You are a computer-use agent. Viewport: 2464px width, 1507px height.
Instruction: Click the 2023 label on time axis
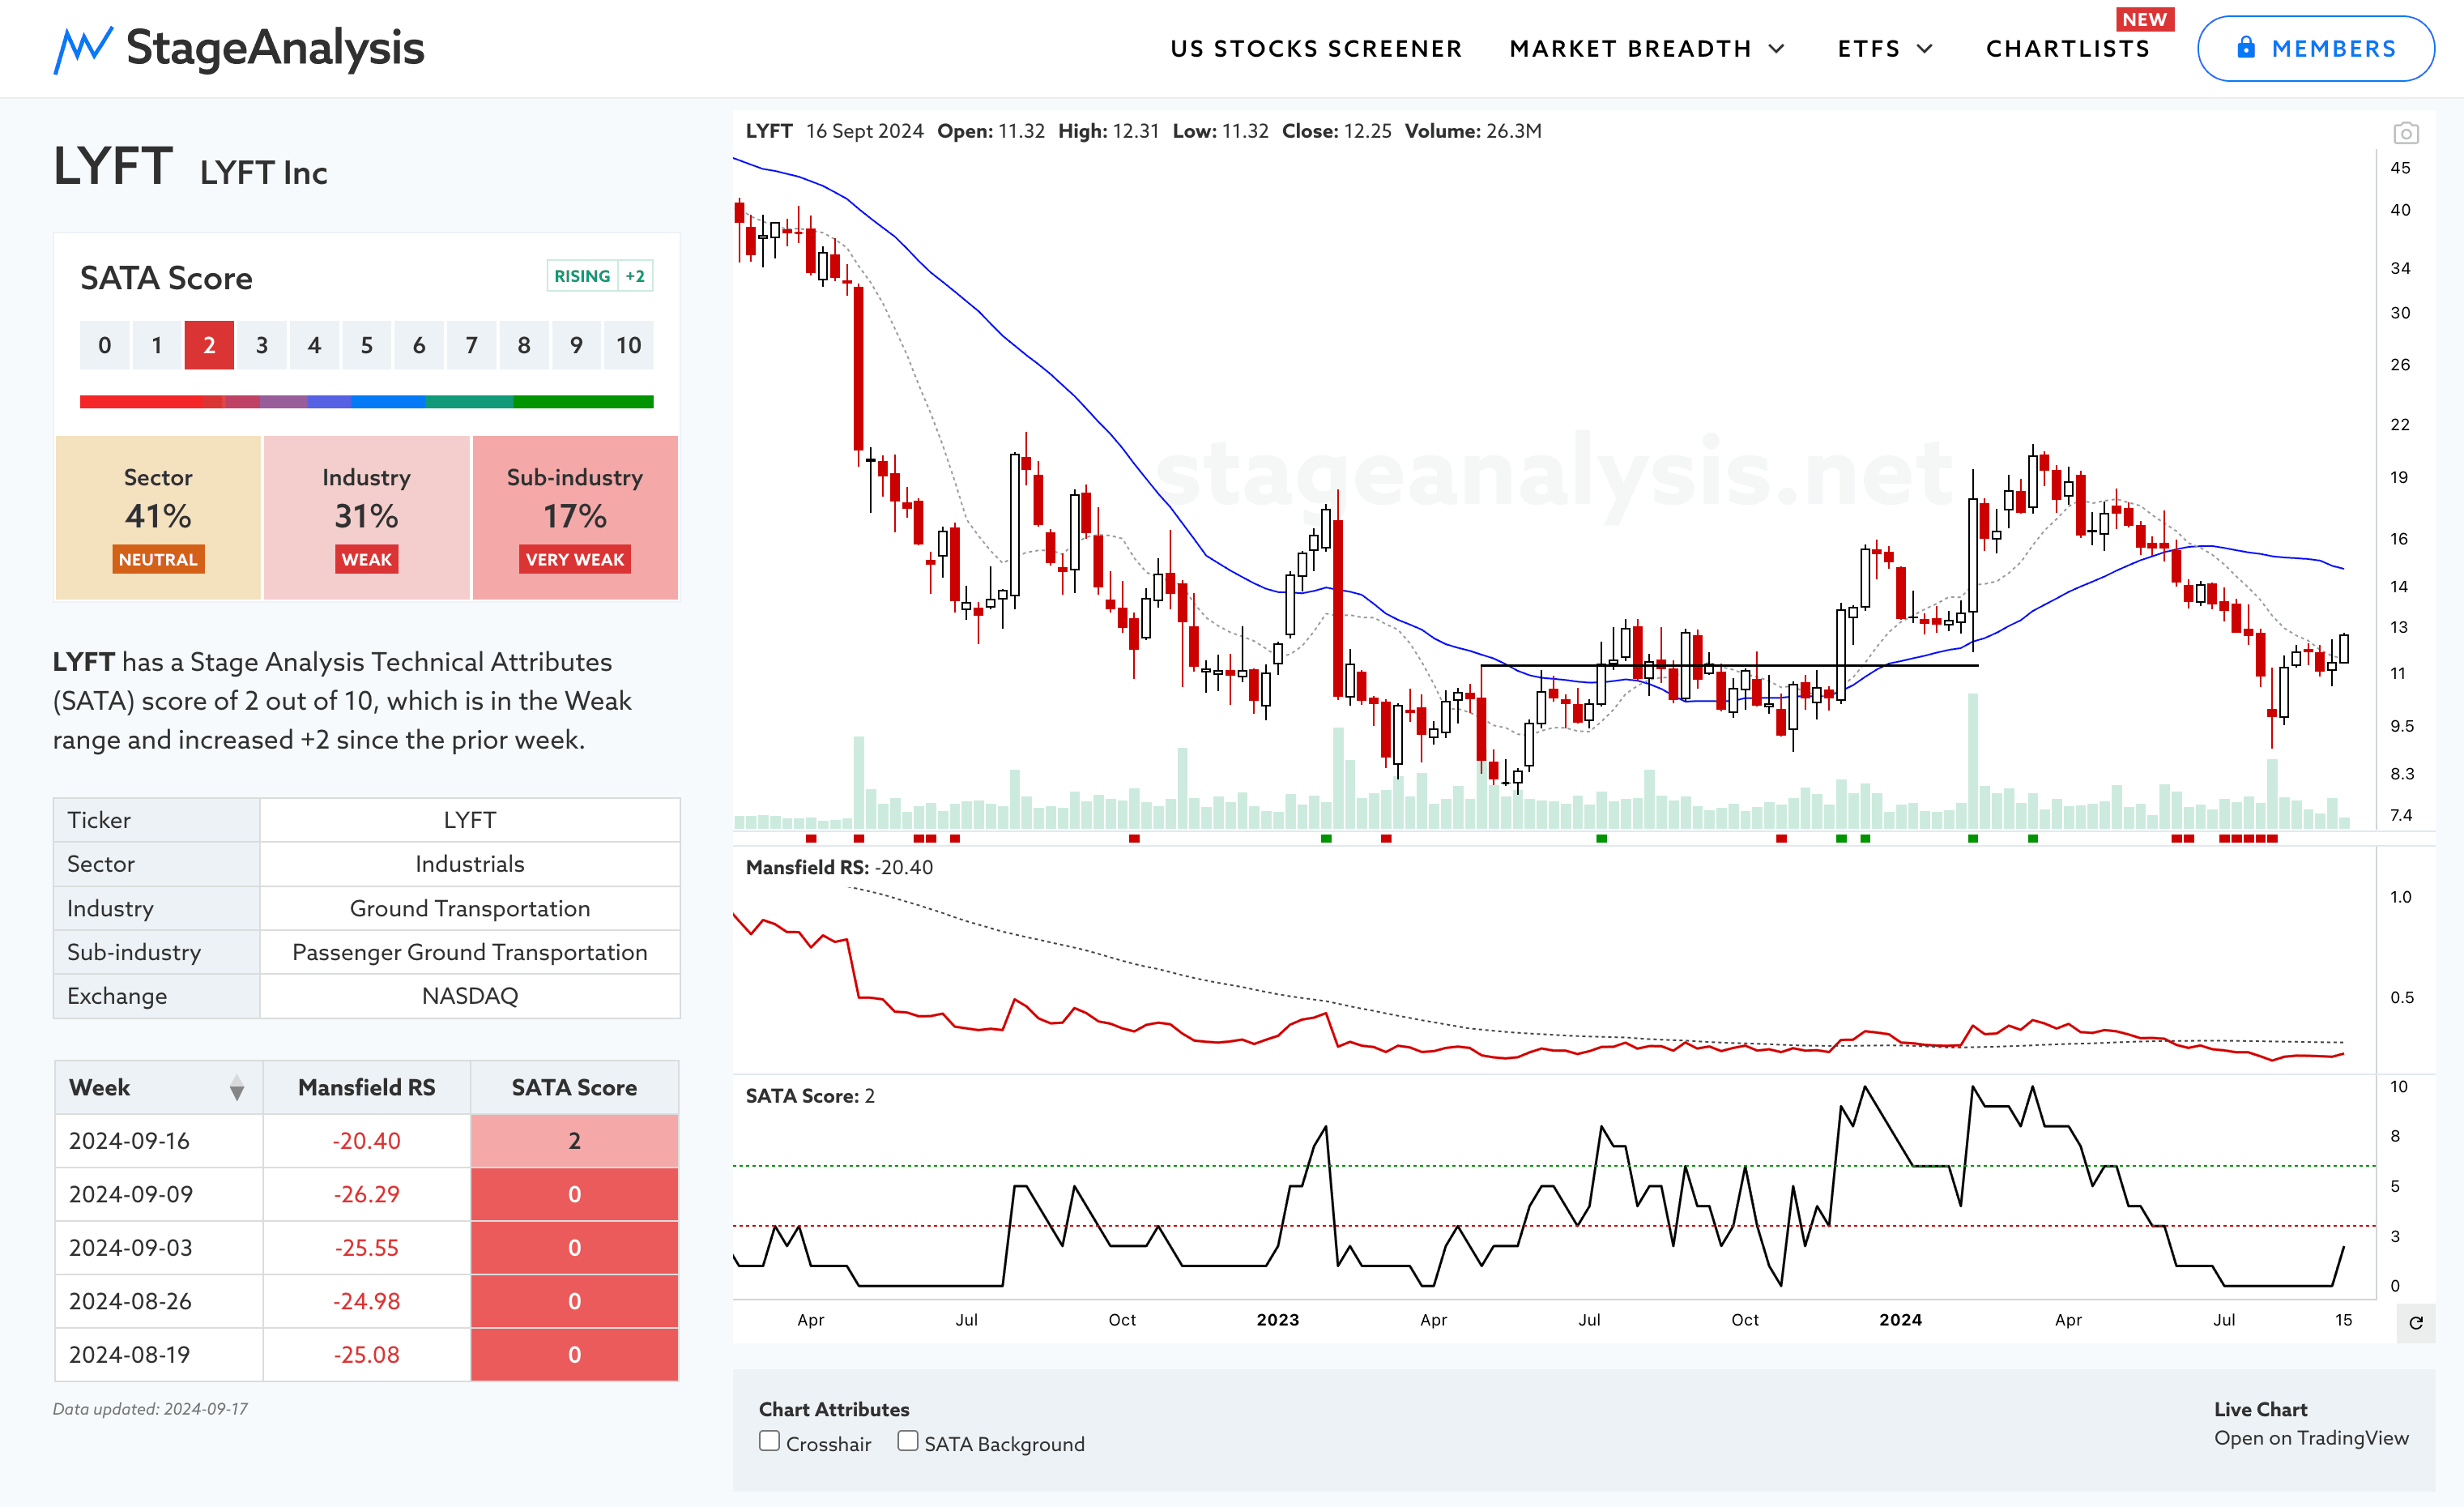[x=1277, y=1320]
